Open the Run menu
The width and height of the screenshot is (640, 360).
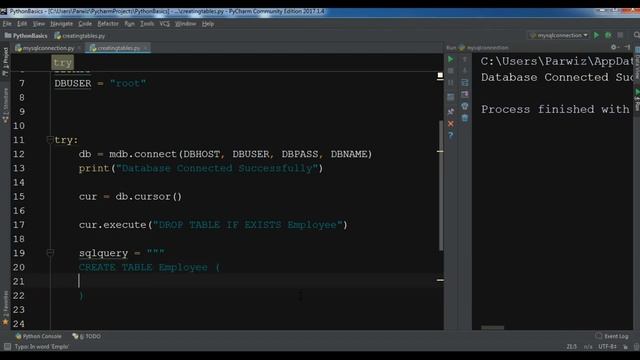pyautogui.click(x=129, y=24)
